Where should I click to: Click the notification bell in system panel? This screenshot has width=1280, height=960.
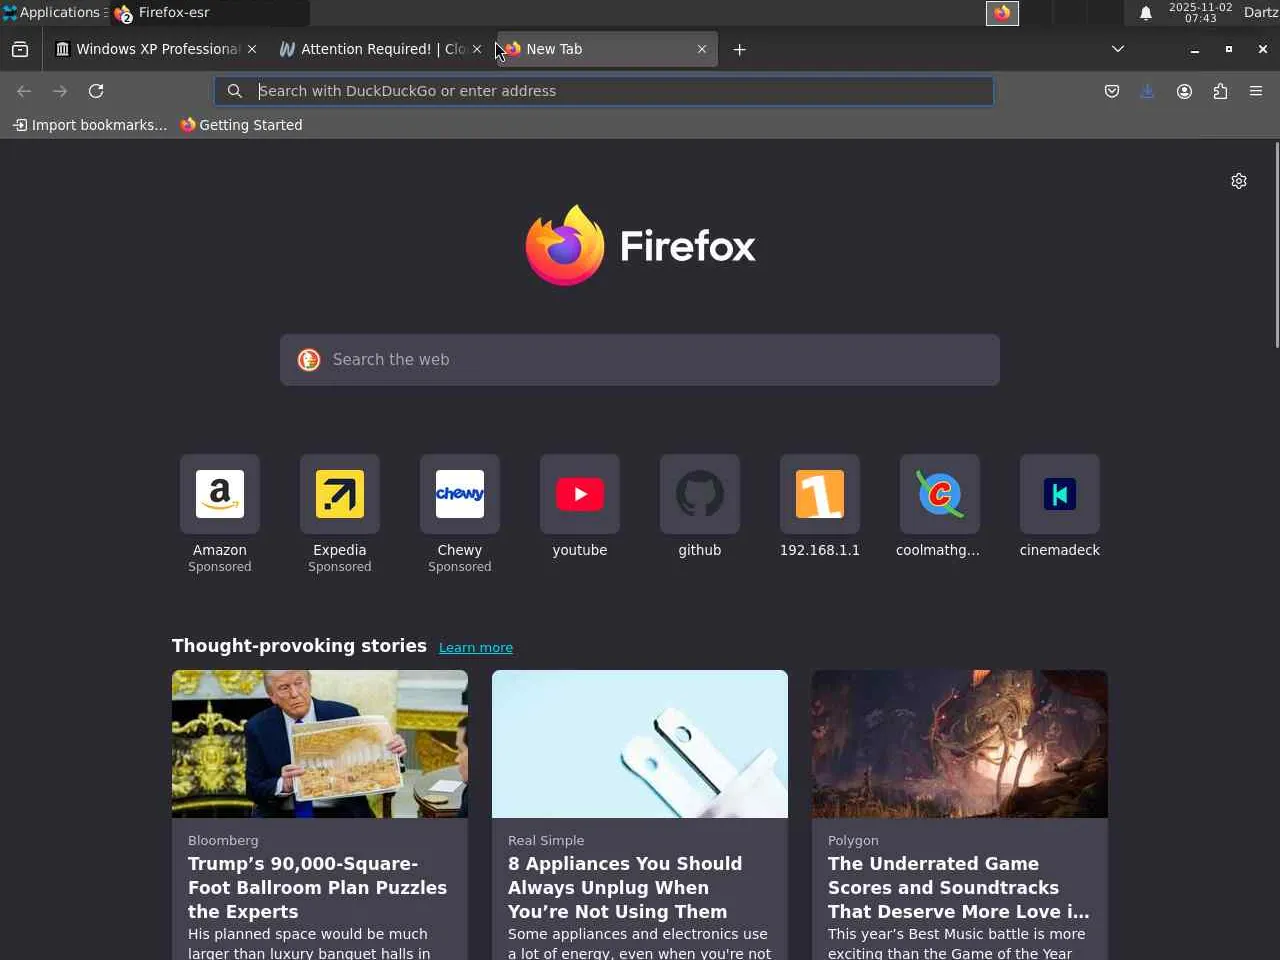(x=1146, y=13)
